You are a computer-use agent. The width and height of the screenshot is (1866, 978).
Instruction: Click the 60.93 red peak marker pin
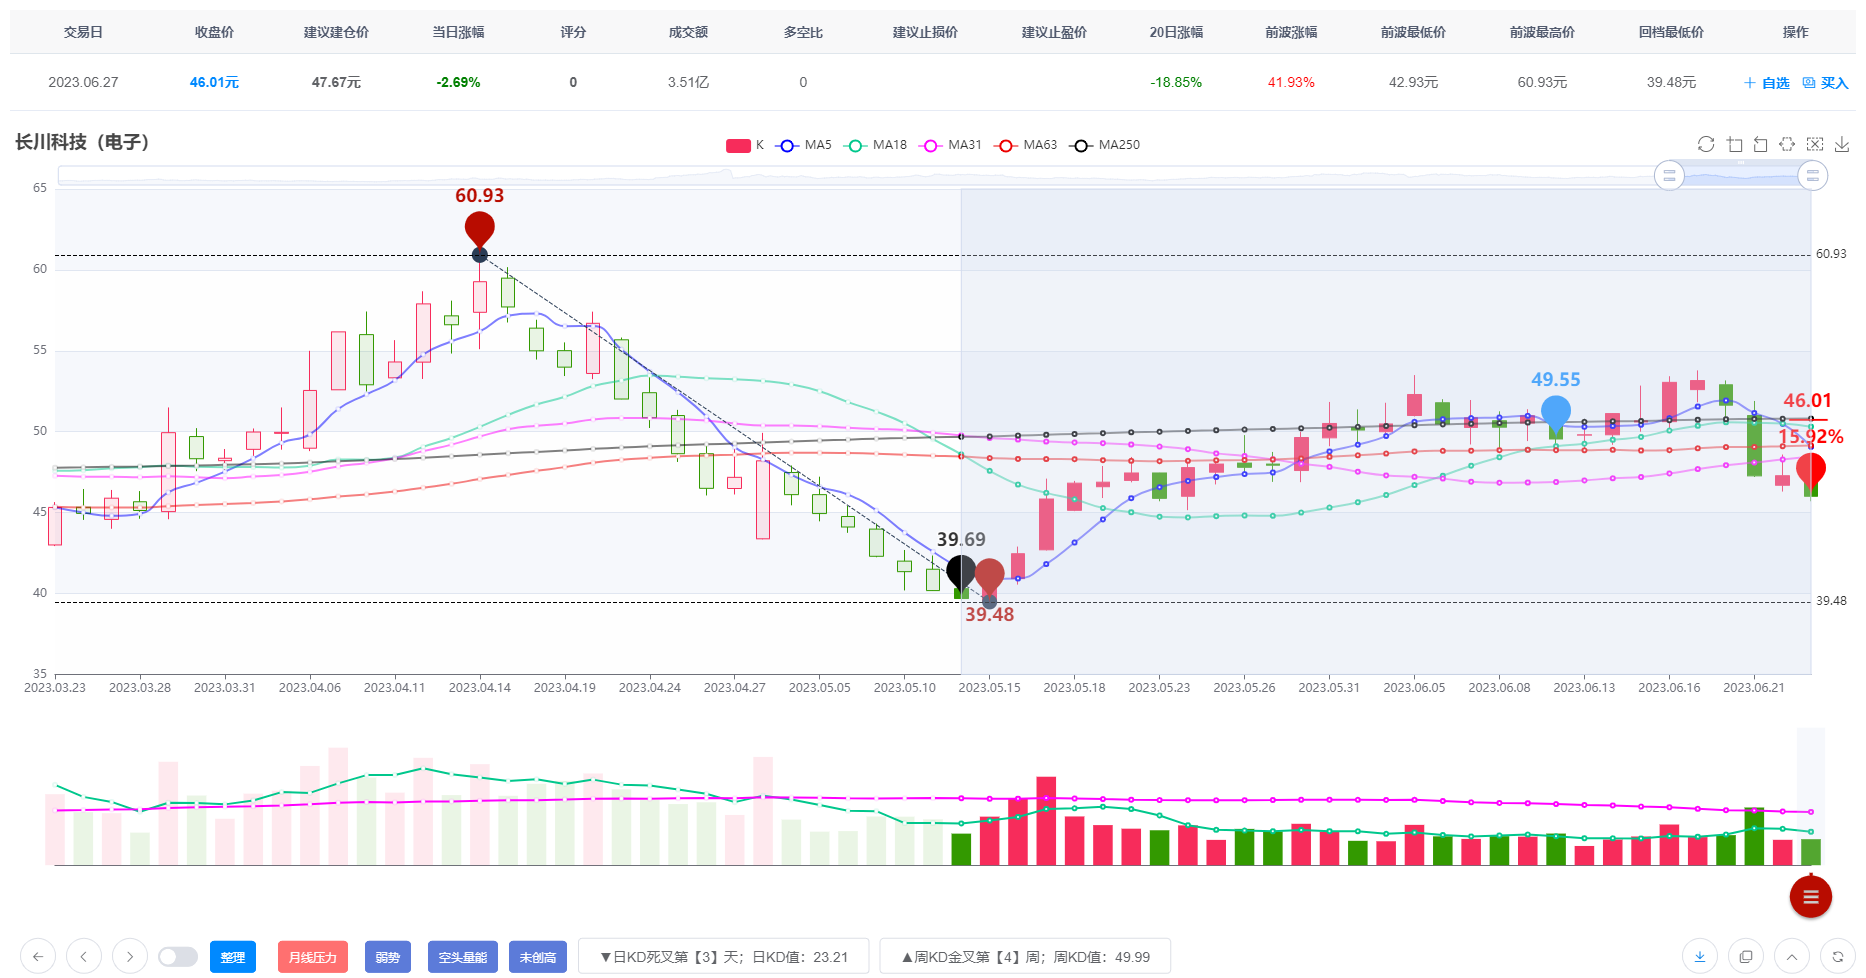coord(480,230)
